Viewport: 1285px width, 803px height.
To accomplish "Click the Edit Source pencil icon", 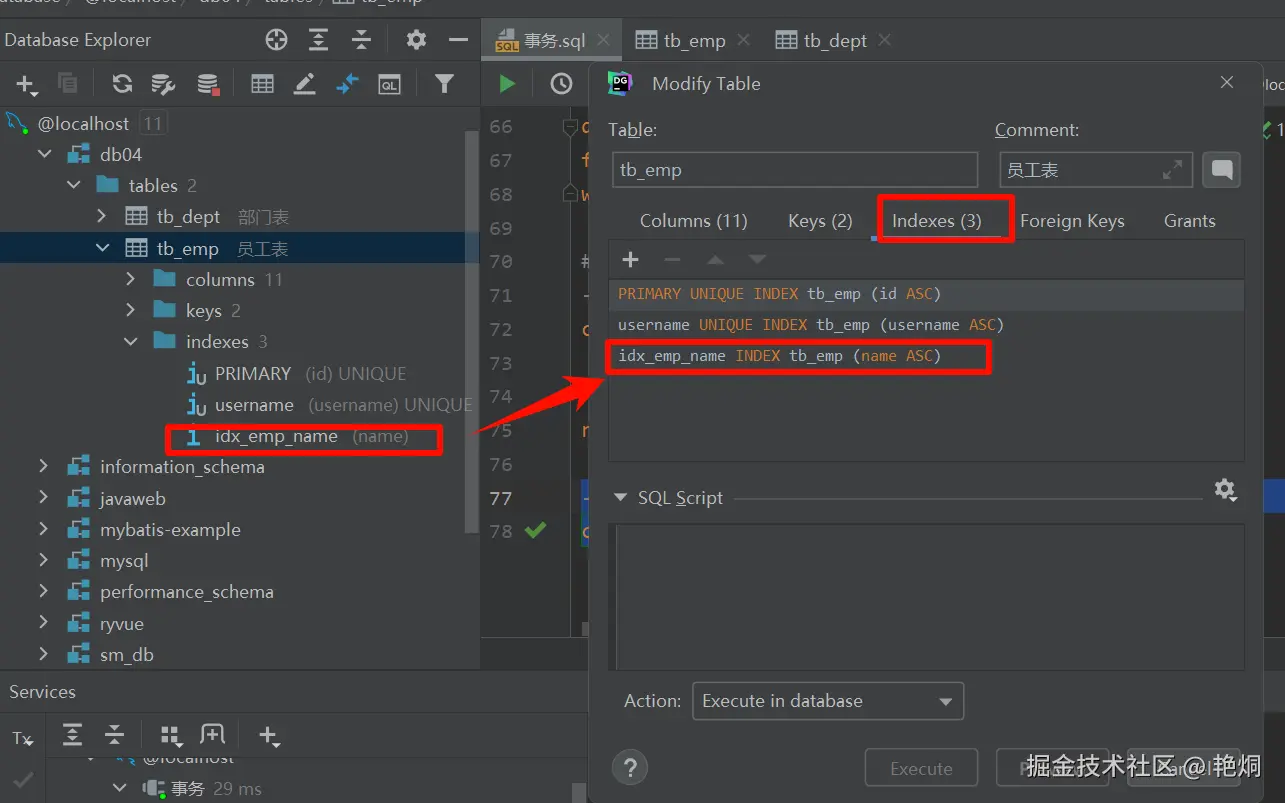I will tap(305, 84).
